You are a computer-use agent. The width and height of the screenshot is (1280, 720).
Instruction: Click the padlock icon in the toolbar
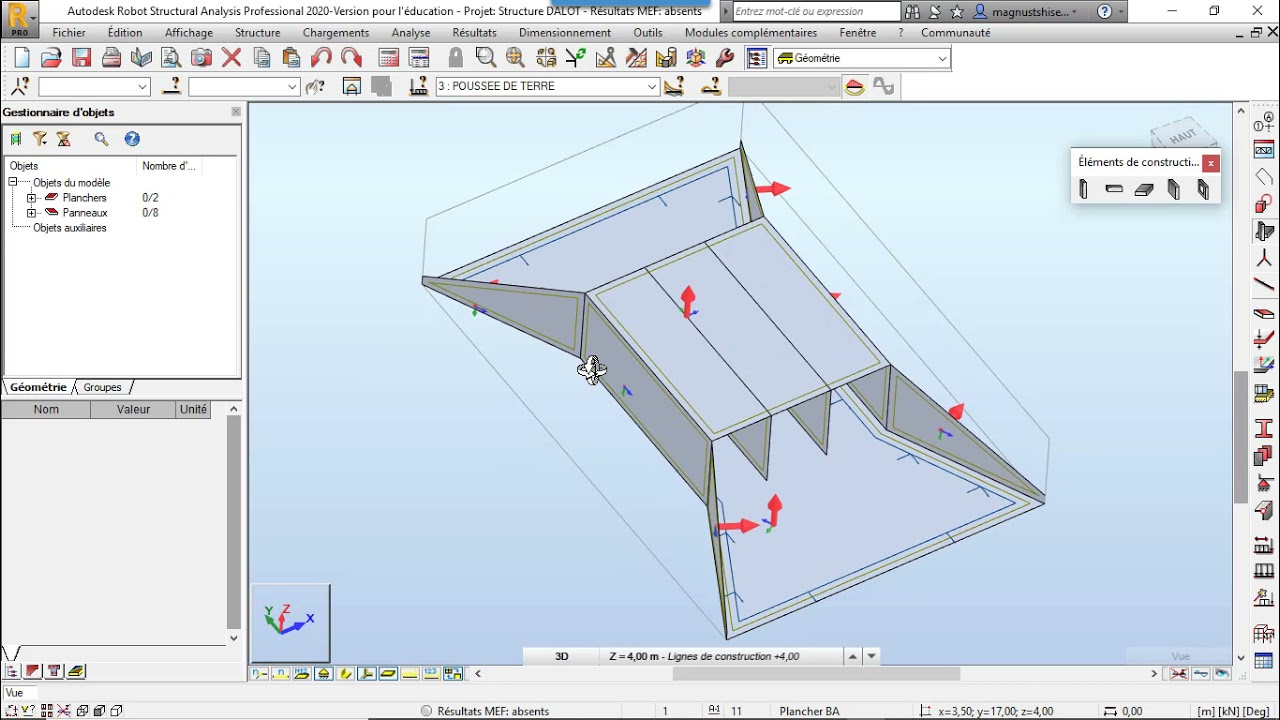tap(456, 58)
